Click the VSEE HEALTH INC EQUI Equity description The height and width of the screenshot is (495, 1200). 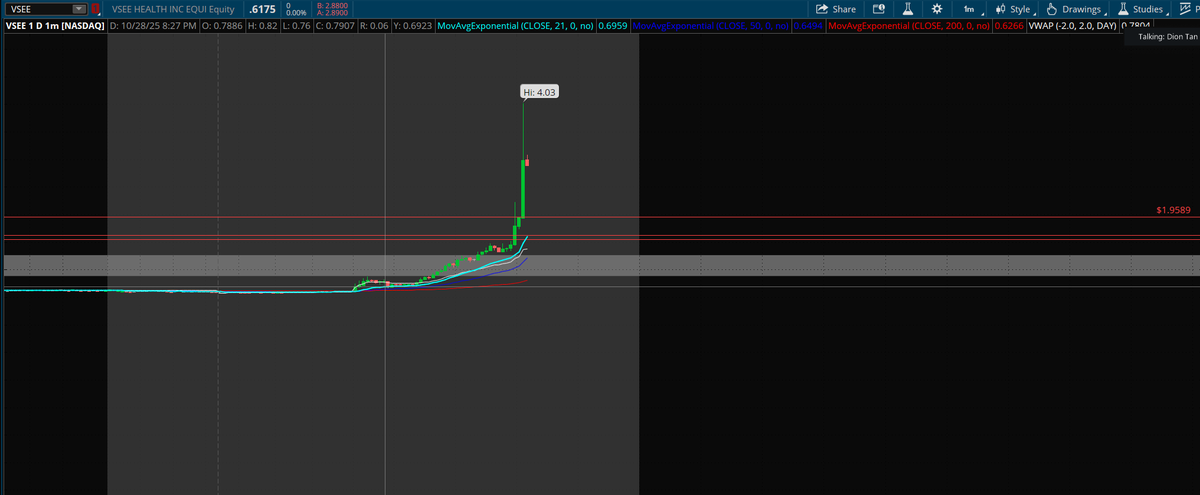pos(173,9)
